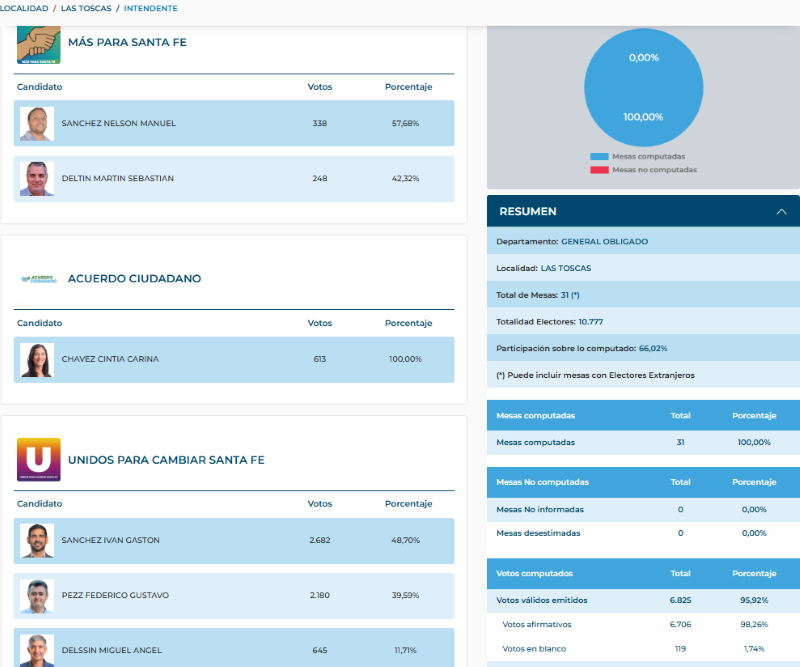Select the Intendente breadcrumb item

[151, 8]
